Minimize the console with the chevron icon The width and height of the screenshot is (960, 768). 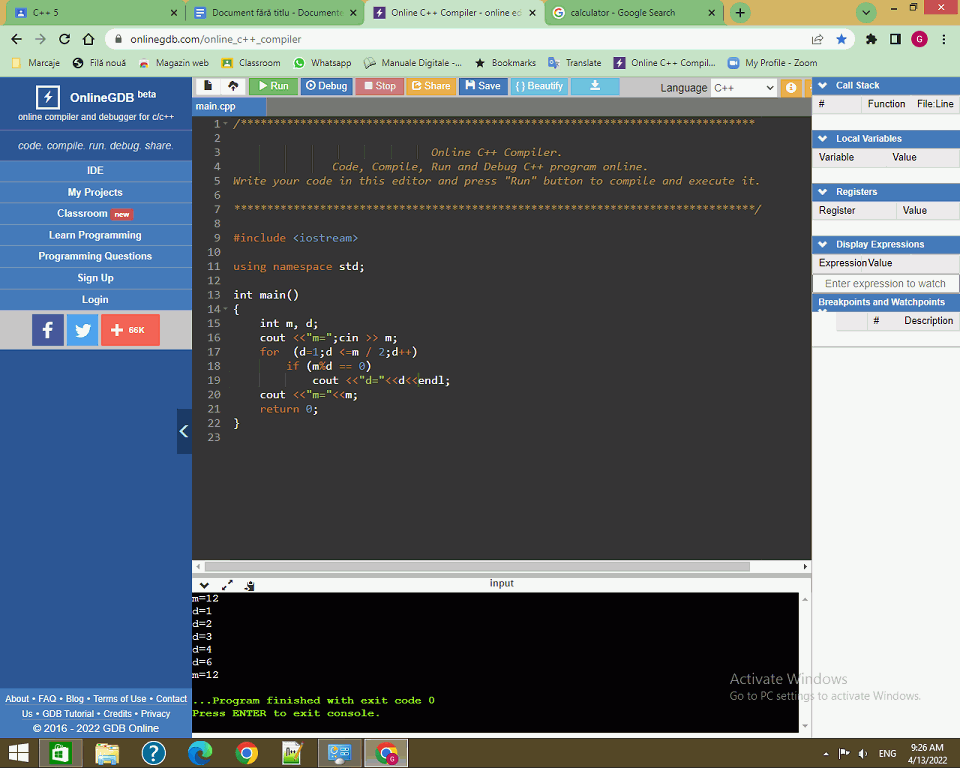point(204,585)
